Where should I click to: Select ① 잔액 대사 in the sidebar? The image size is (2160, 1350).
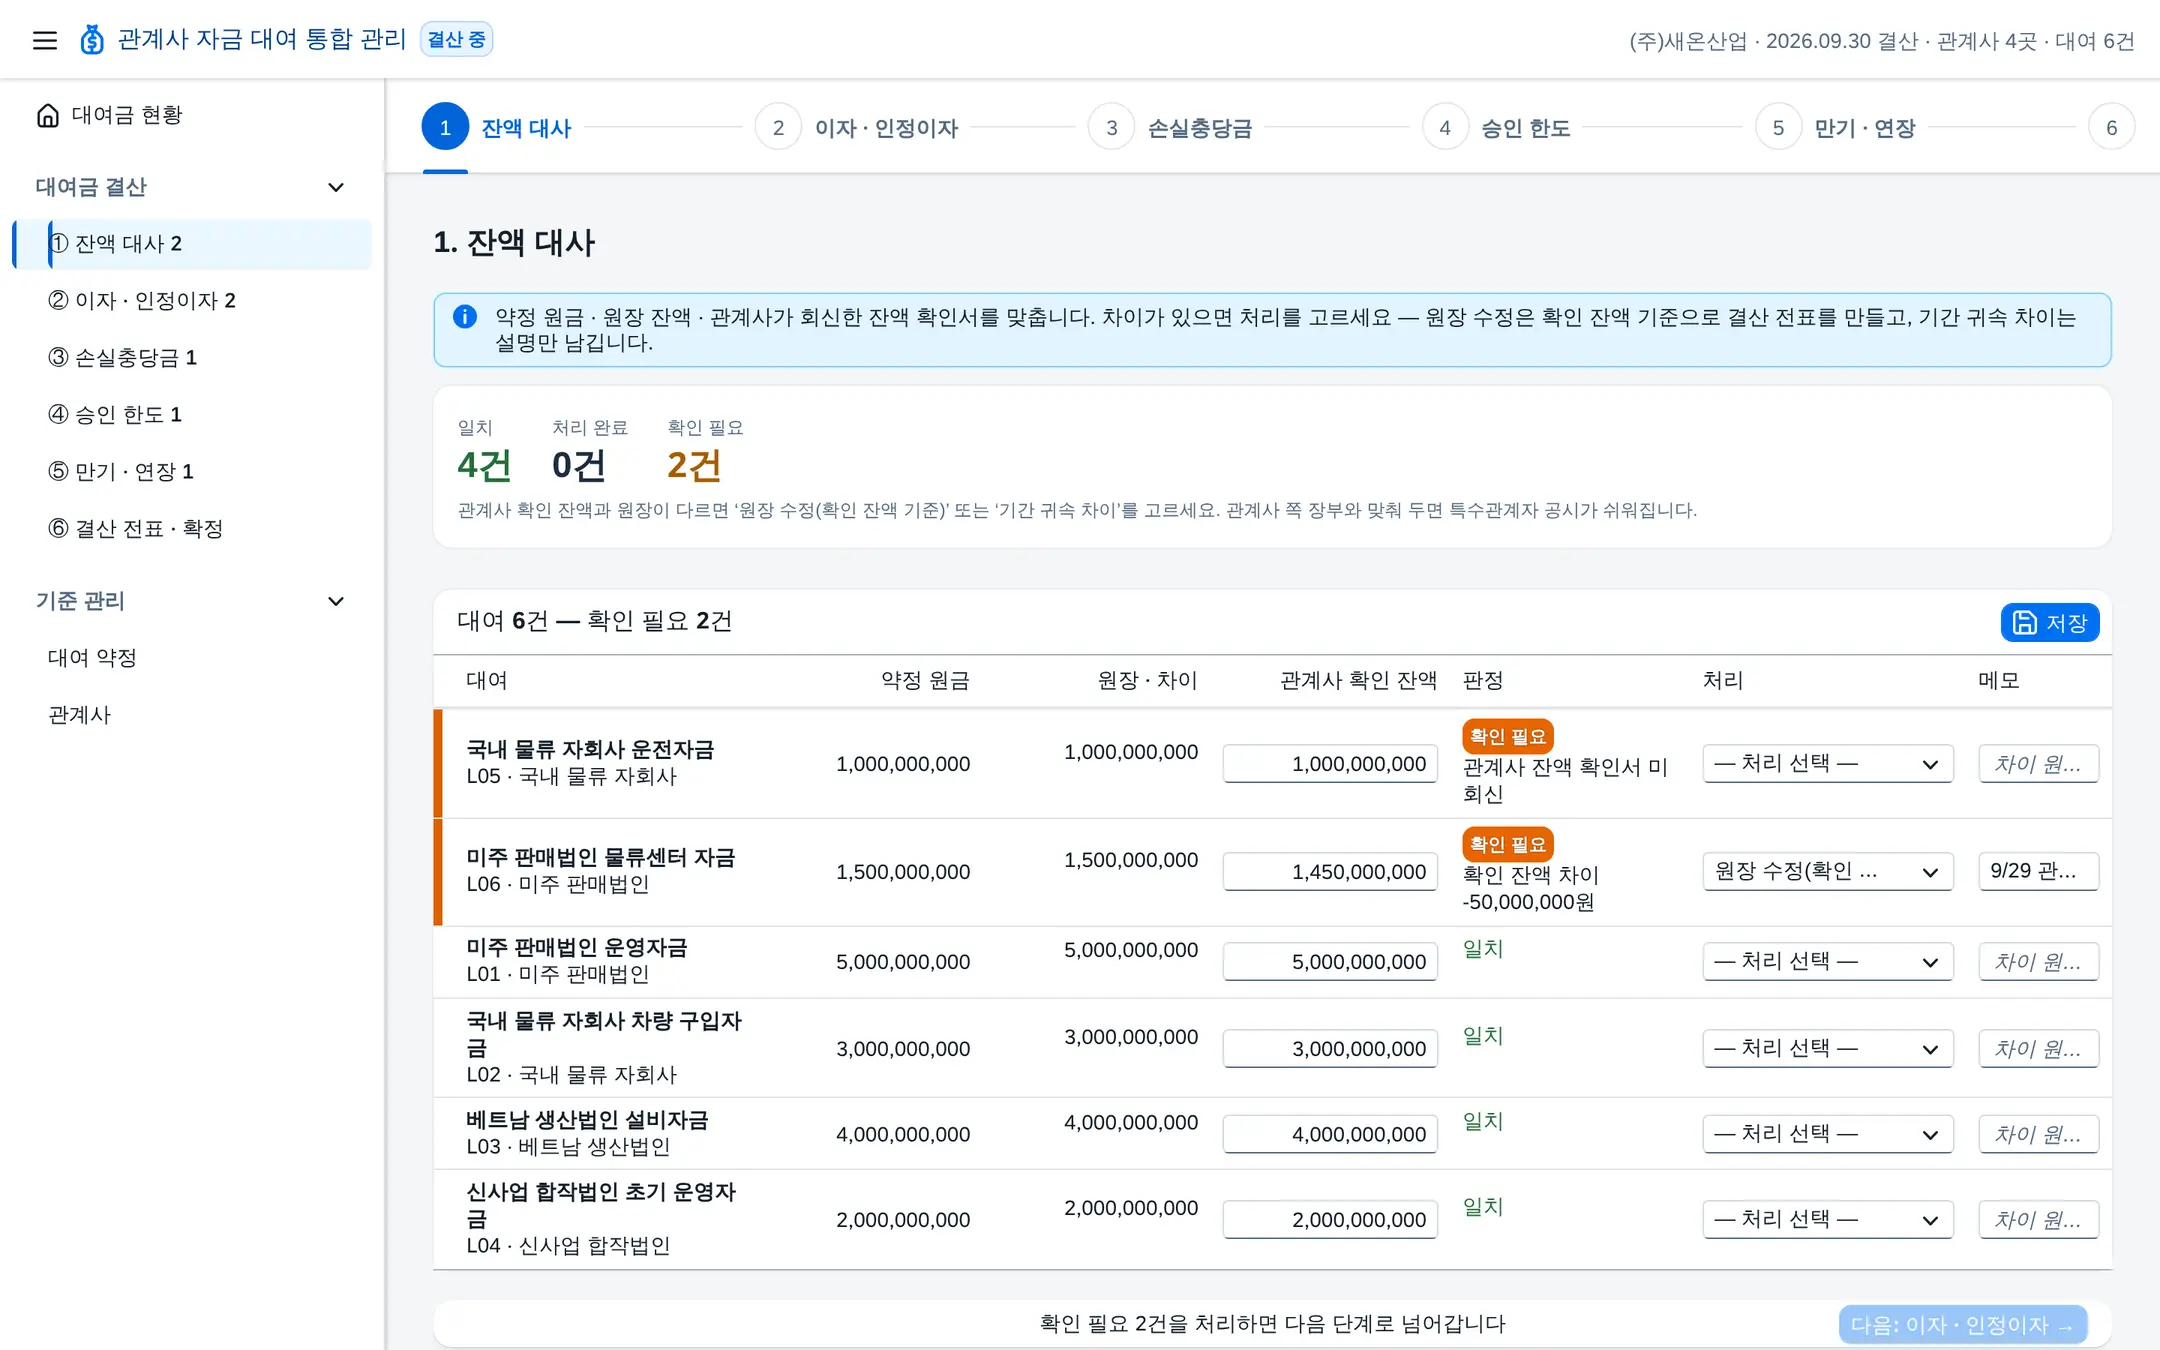(192, 244)
